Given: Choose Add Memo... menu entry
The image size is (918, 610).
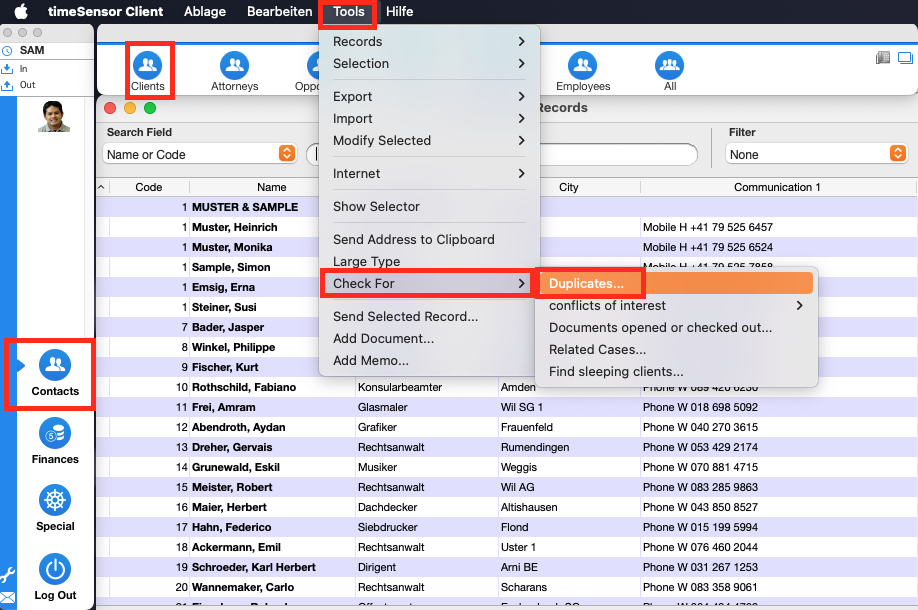Looking at the screenshot, I should (429, 360).
